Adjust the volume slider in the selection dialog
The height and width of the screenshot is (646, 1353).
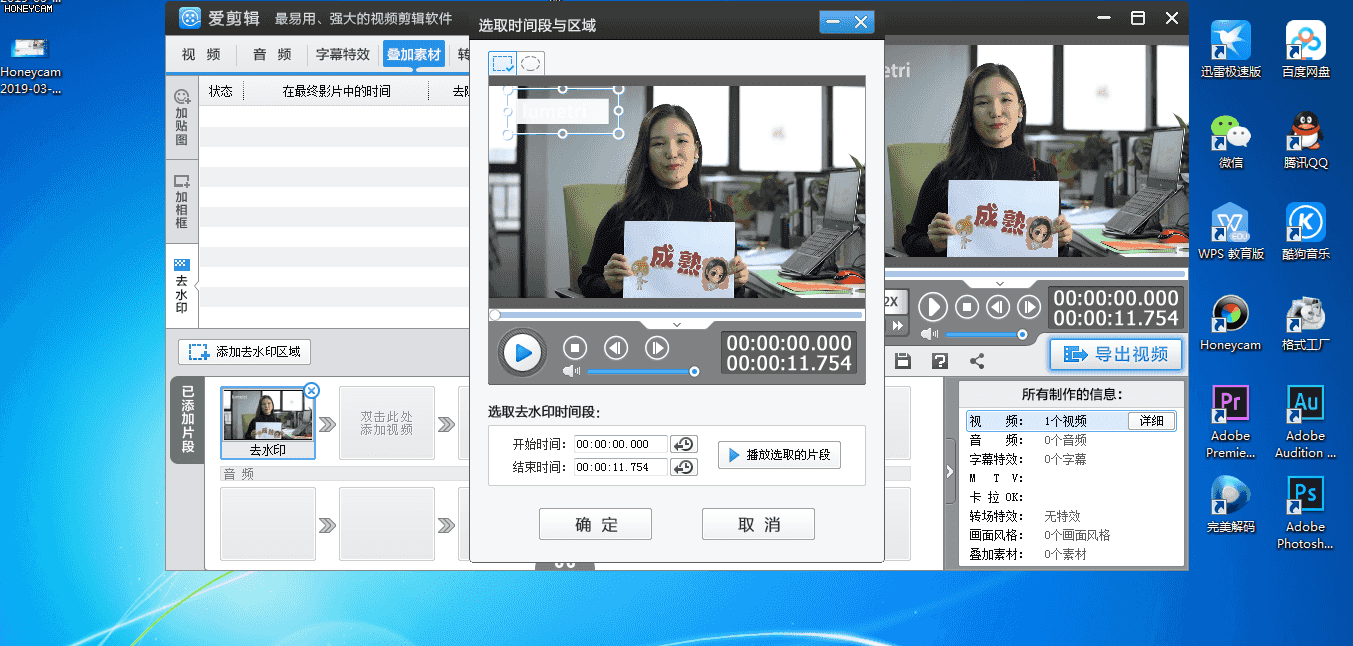coord(641,372)
